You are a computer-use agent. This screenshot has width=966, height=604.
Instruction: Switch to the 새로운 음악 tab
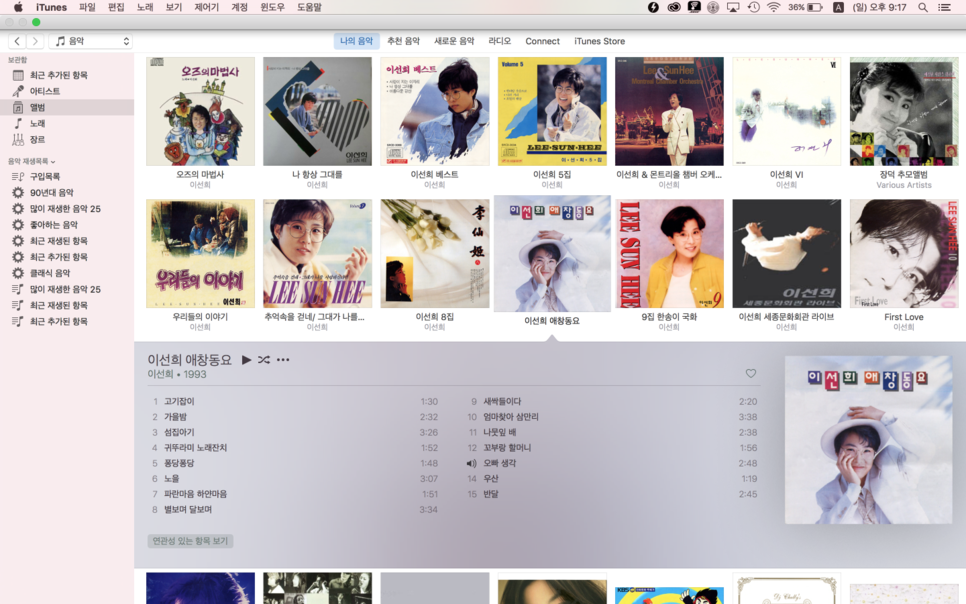454,41
